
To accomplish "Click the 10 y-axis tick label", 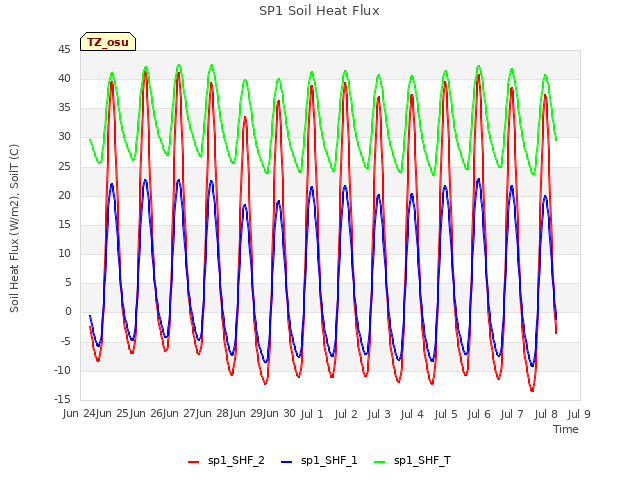I will pyautogui.click(x=64, y=253).
